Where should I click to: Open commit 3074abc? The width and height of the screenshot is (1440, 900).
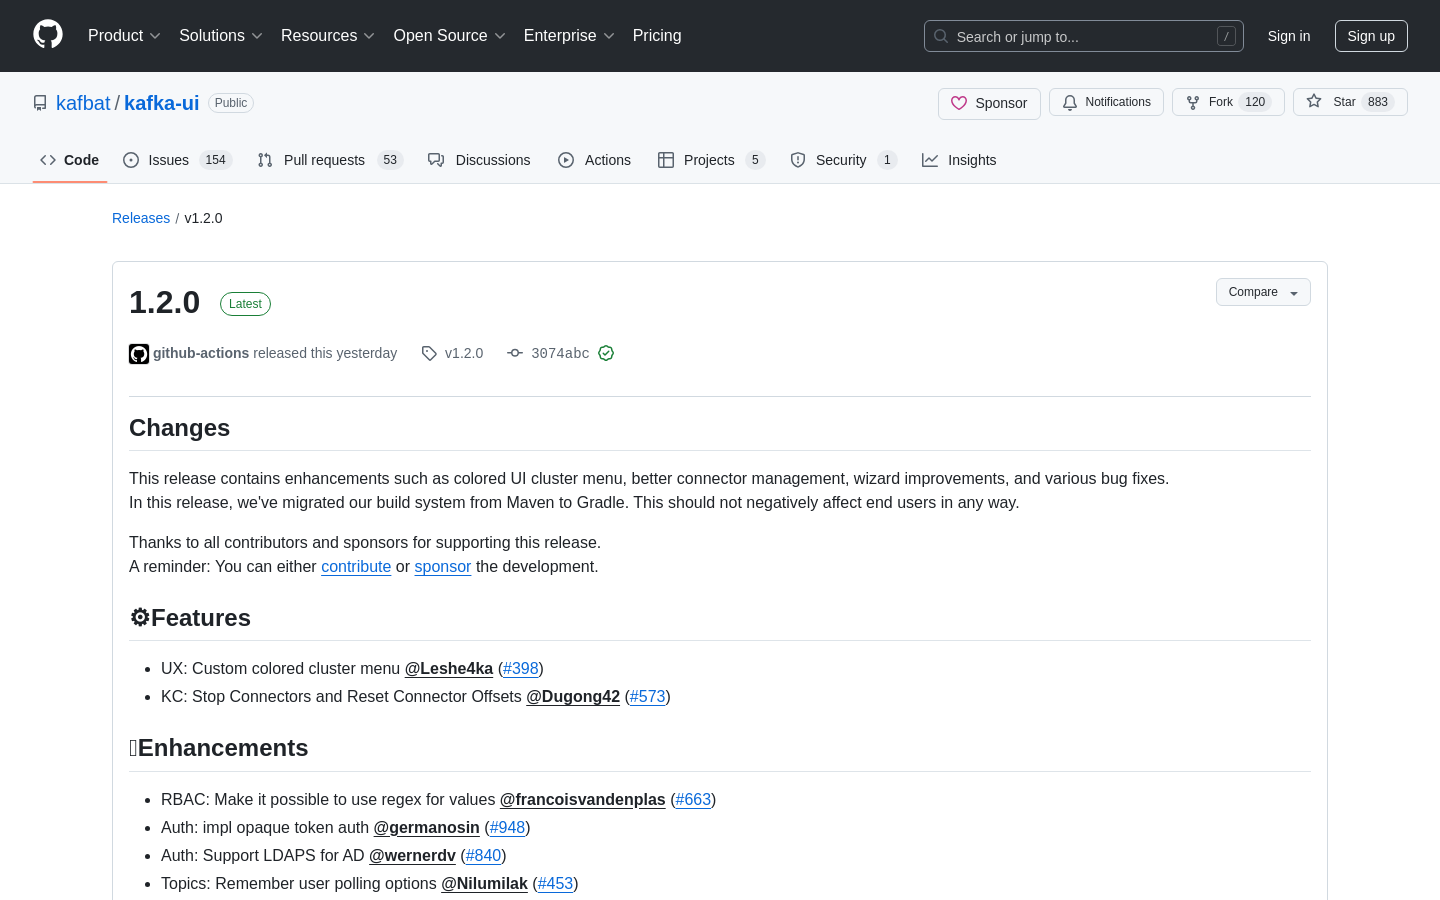coord(560,353)
